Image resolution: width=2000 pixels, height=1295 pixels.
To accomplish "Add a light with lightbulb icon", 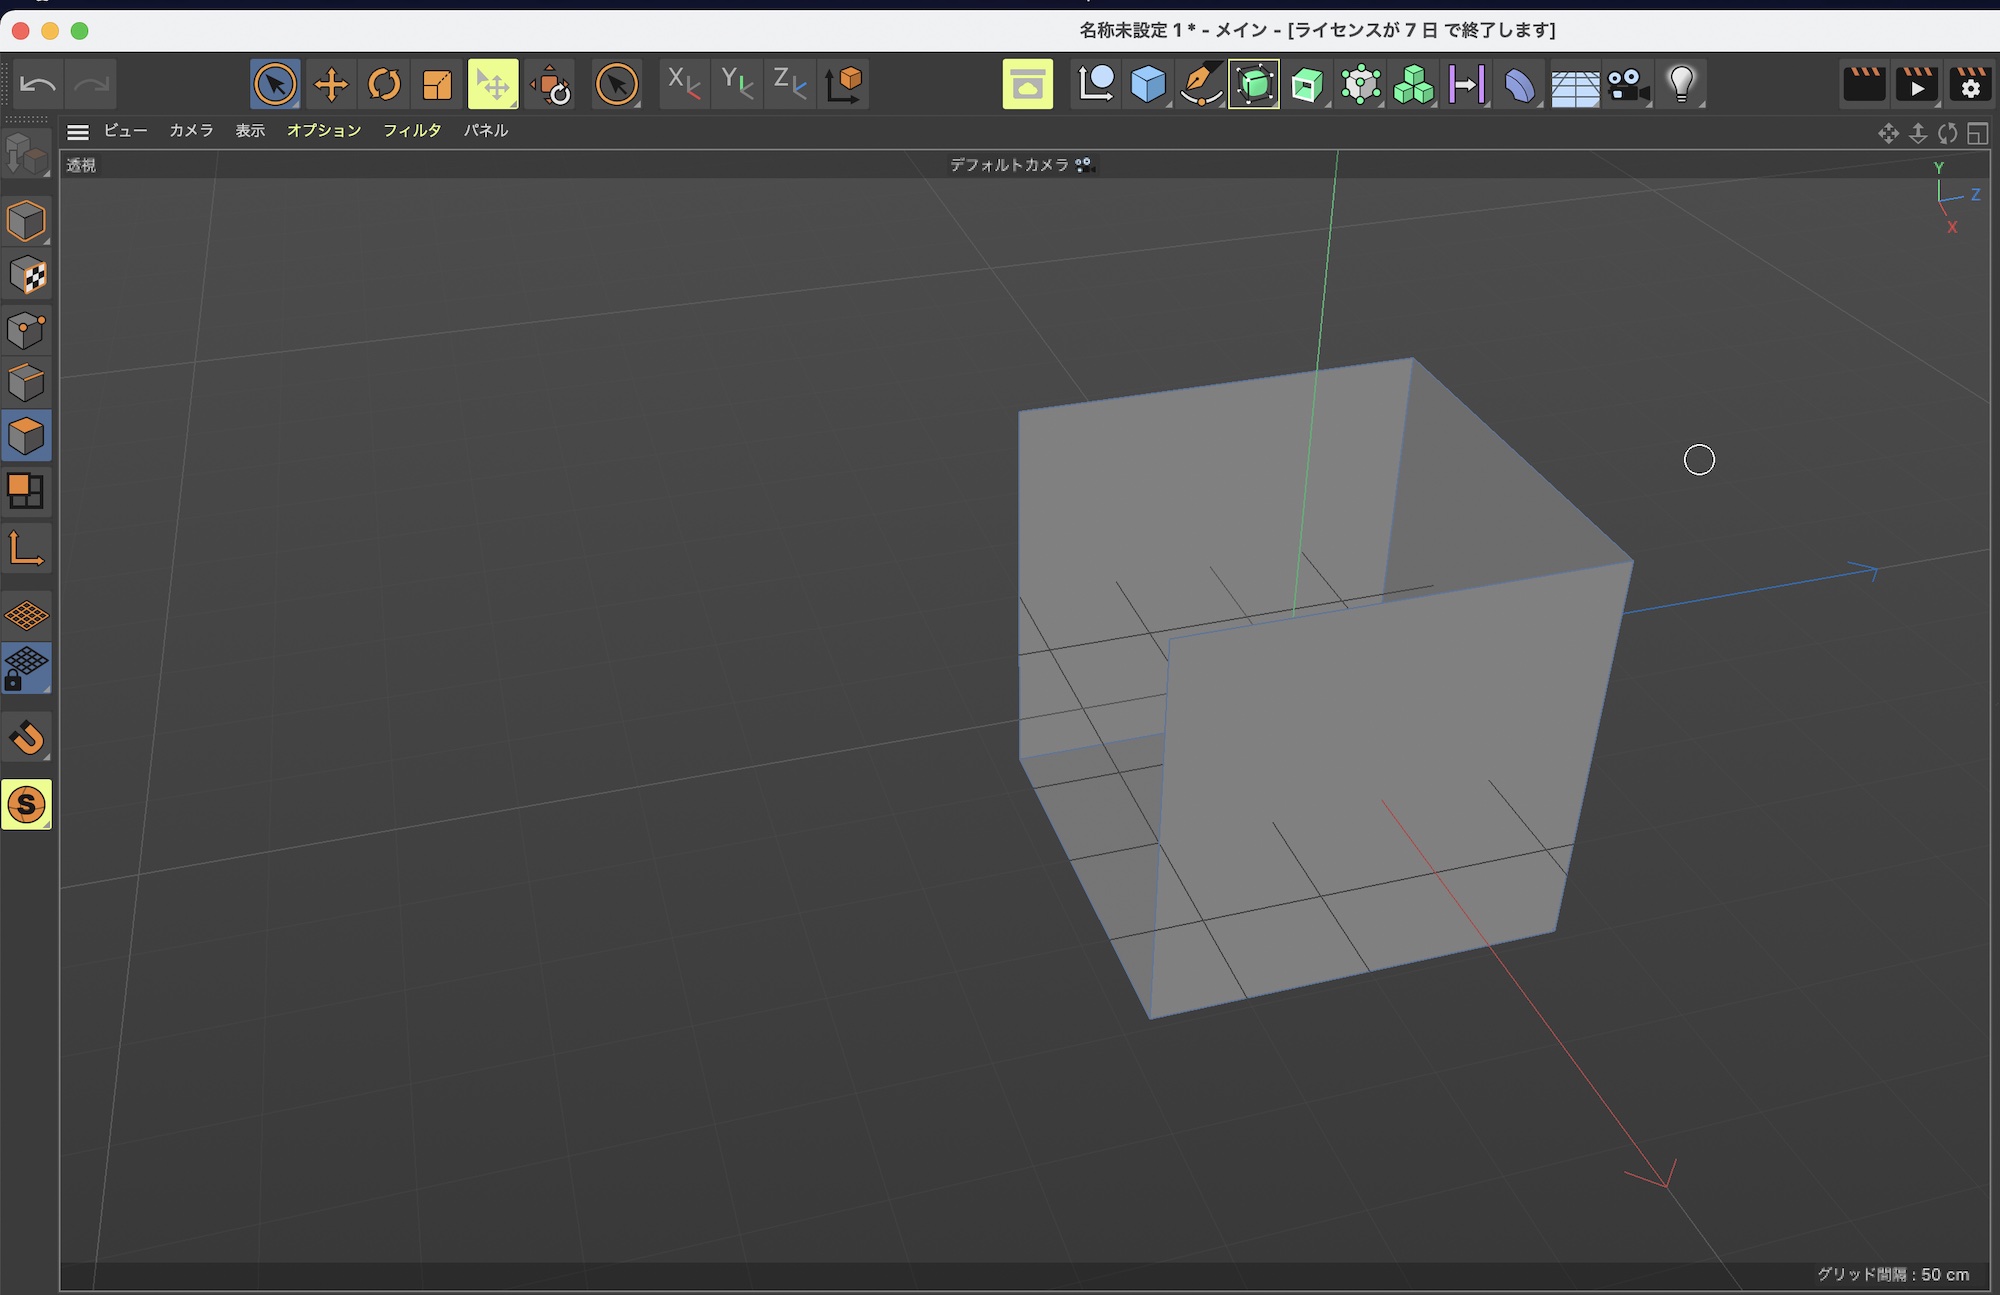I will (1681, 85).
